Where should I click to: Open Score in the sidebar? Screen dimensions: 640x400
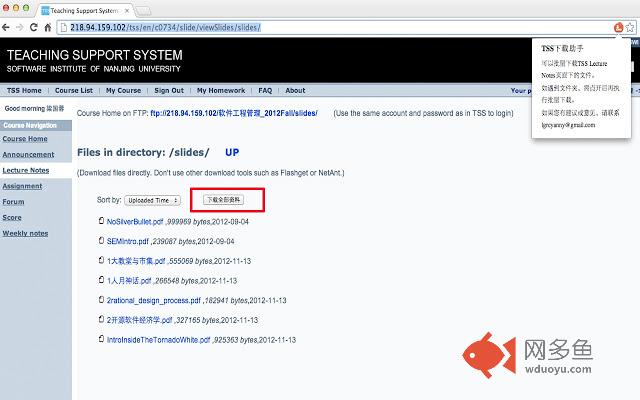[12, 218]
